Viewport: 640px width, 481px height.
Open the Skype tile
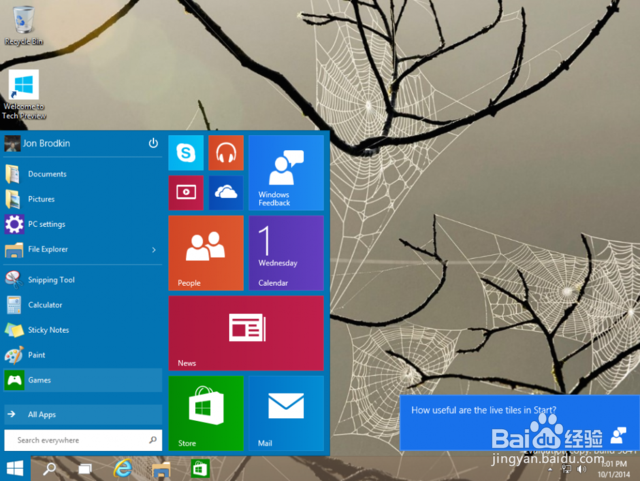(186, 153)
